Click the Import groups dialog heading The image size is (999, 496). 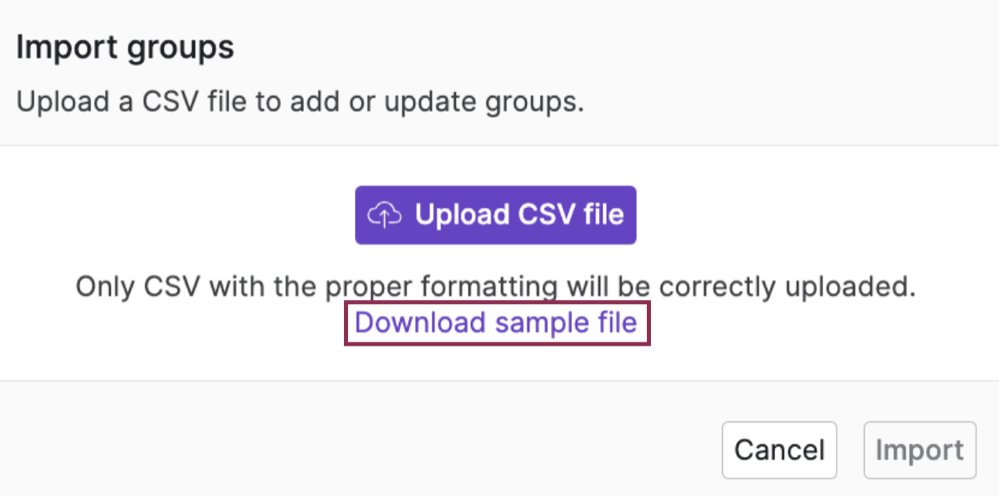pos(125,48)
